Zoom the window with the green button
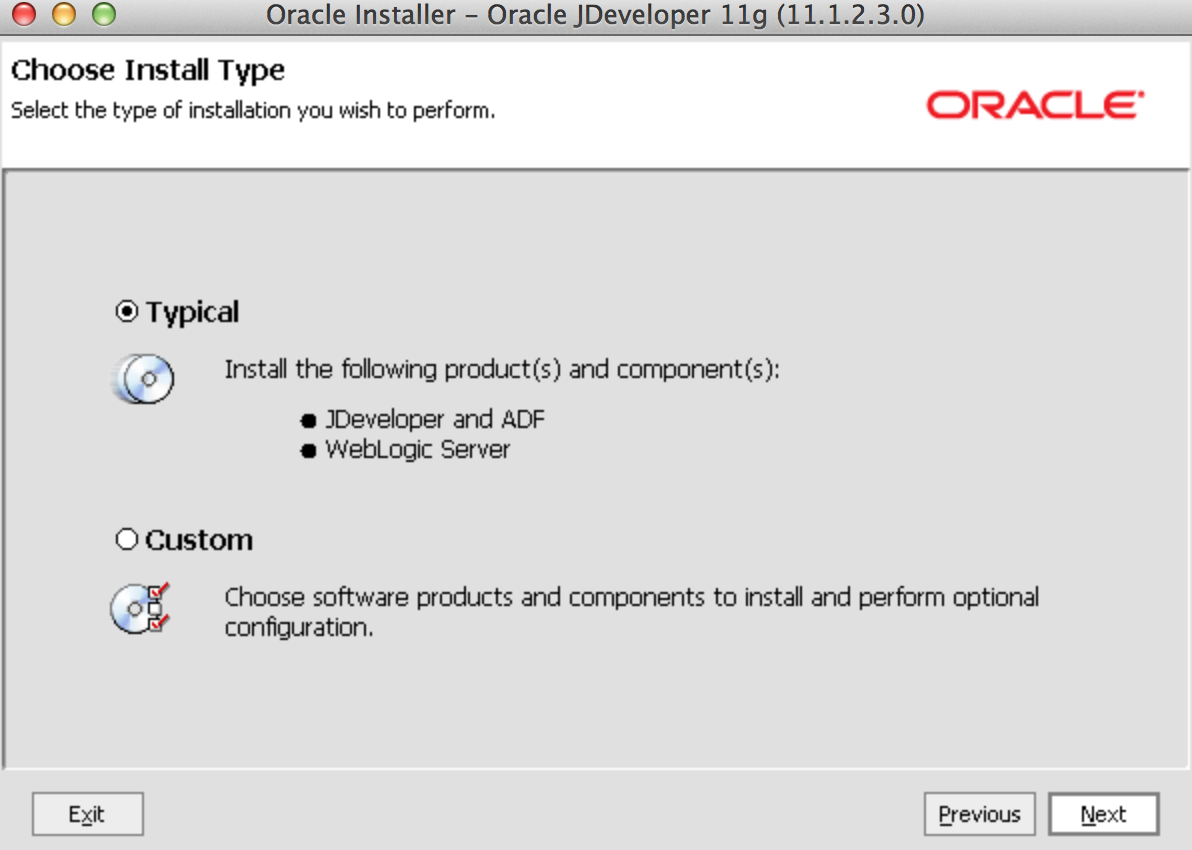 click(x=104, y=14)
